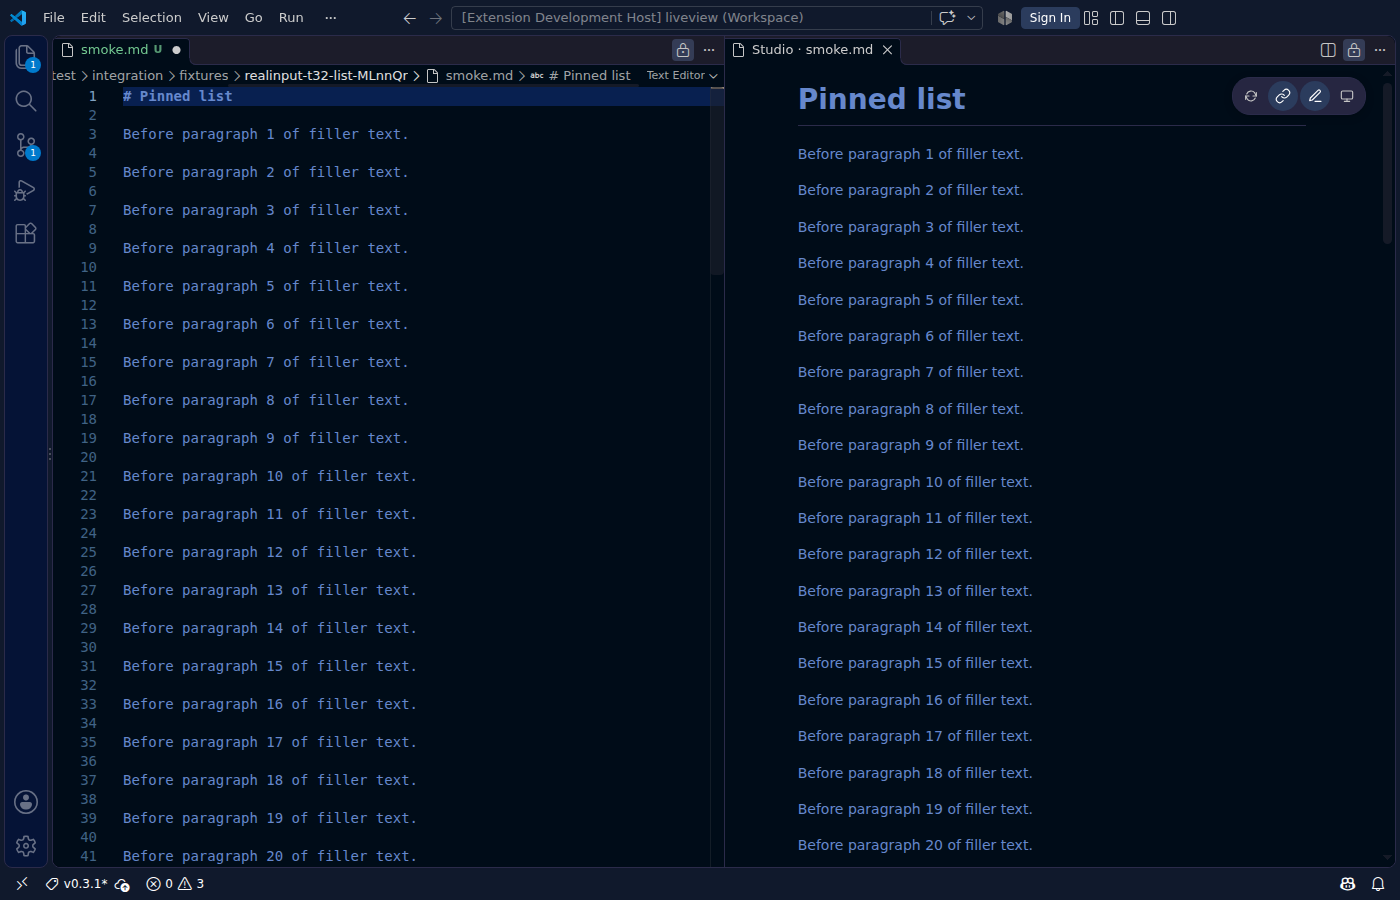
Task: Expand the overflow menu after Run
Action: coord(331,17)
